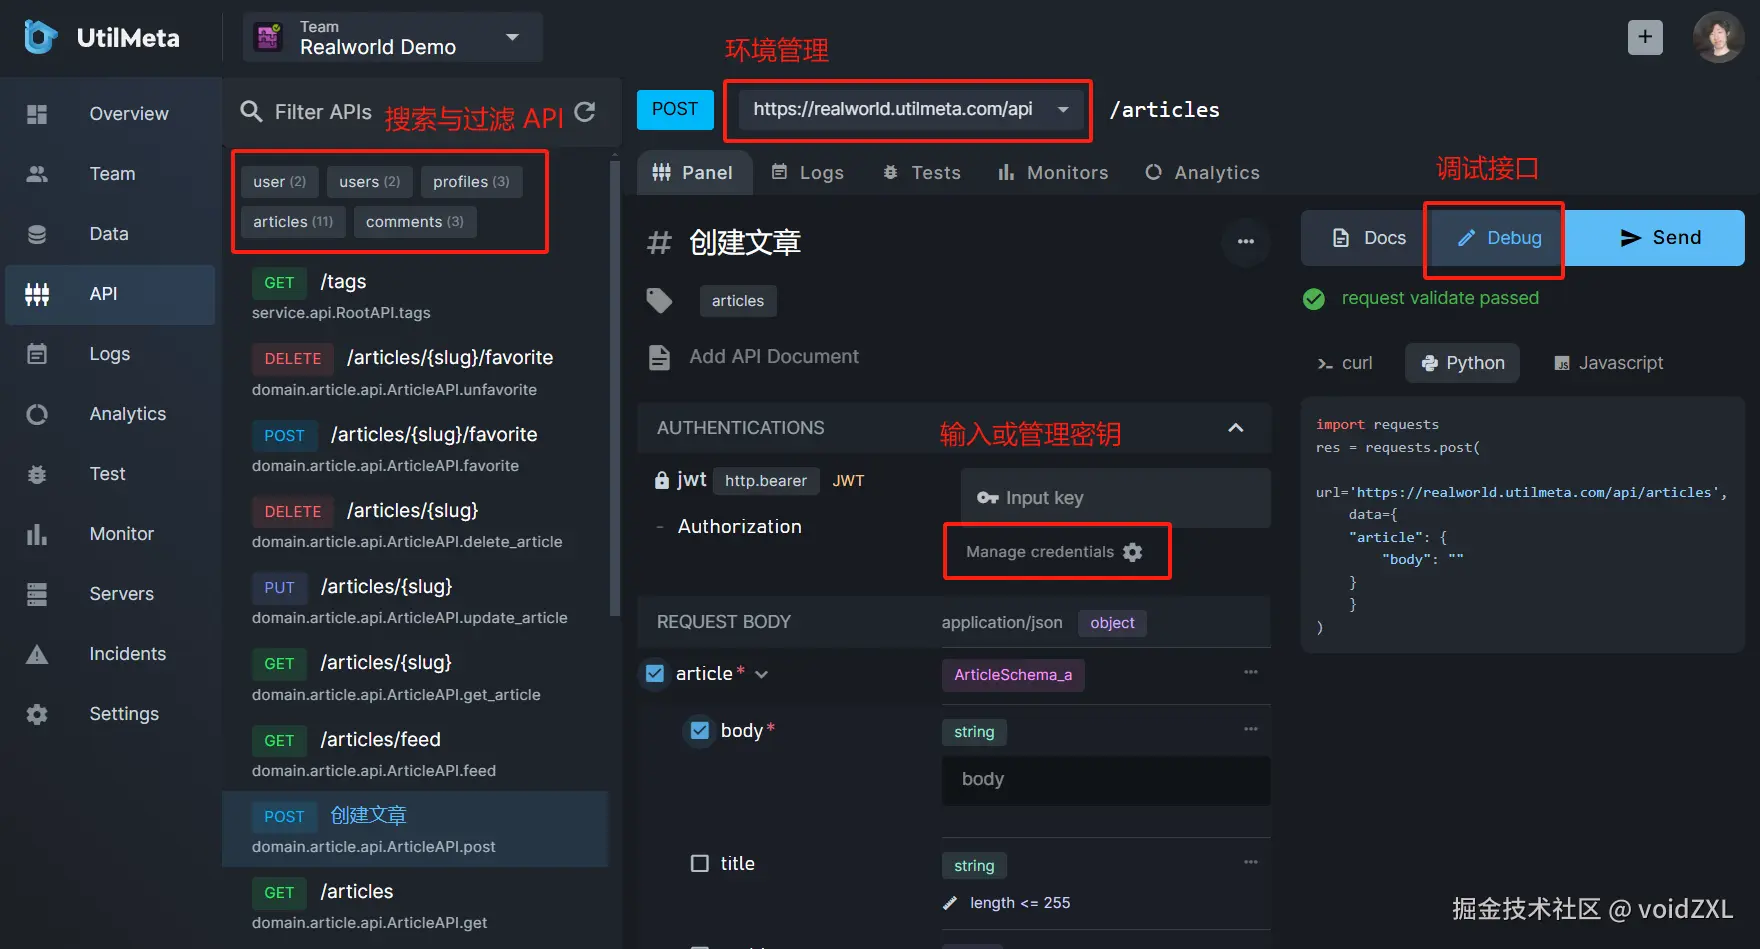Open the Incidents sidebar section
Screen dimensions: 1760x949
[110, 654]
